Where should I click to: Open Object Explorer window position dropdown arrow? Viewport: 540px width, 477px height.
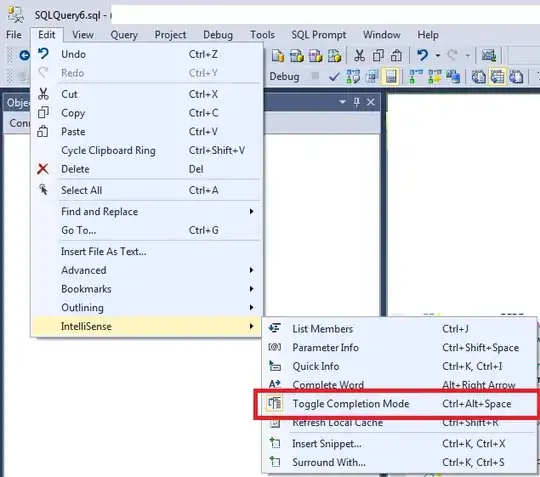pos(342,102)
